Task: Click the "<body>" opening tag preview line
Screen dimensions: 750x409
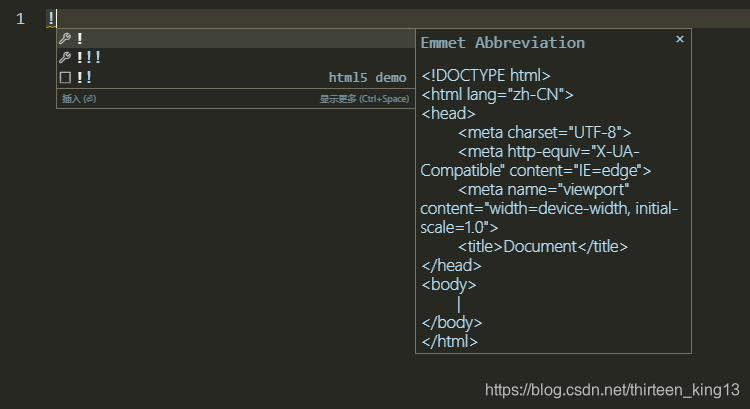Action: pyautogui.click(x=449, y=285)
